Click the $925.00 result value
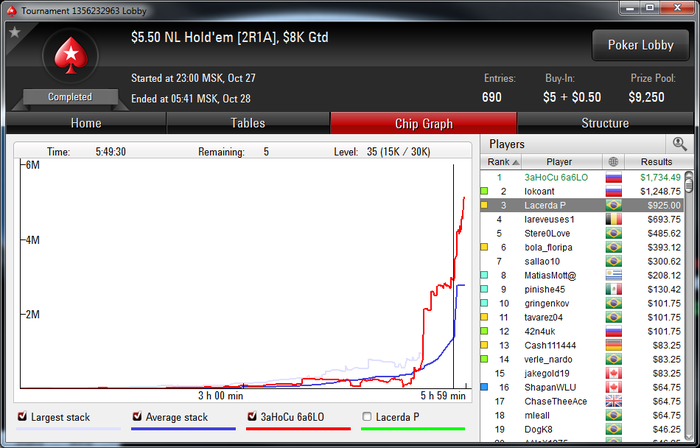This screenshot has height=448, width=700. [664, 206]
